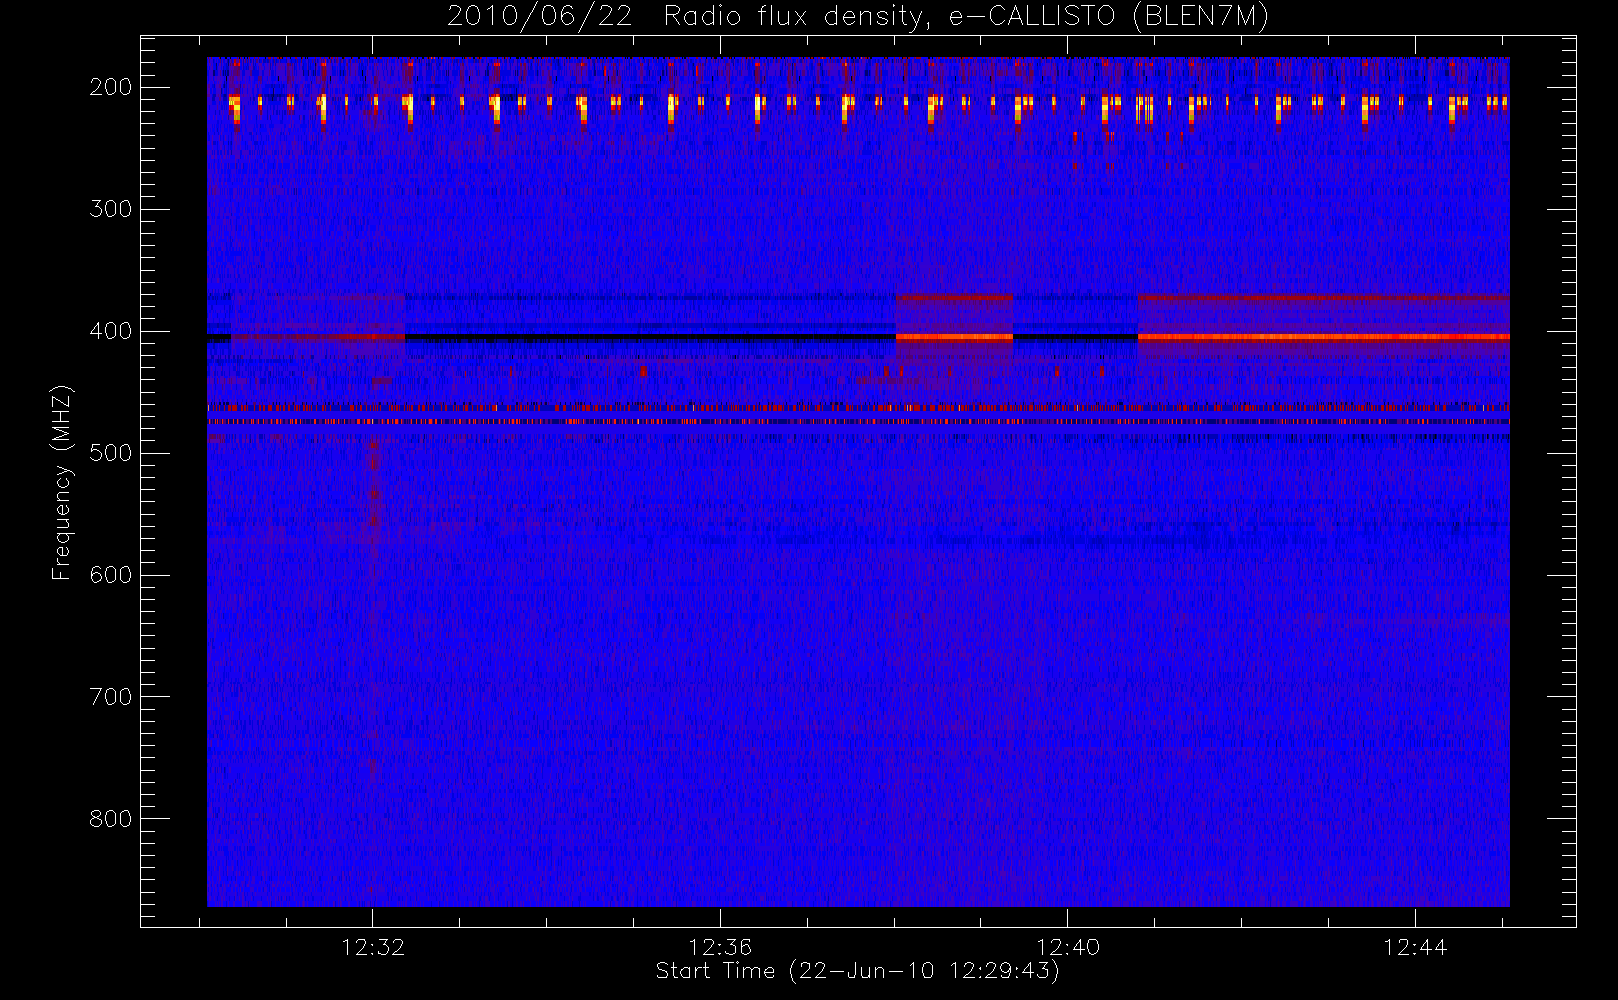Click the 500 frequency tick label
The width and height of the screenshot is (1618, 1000).
(x=111, y=453)
